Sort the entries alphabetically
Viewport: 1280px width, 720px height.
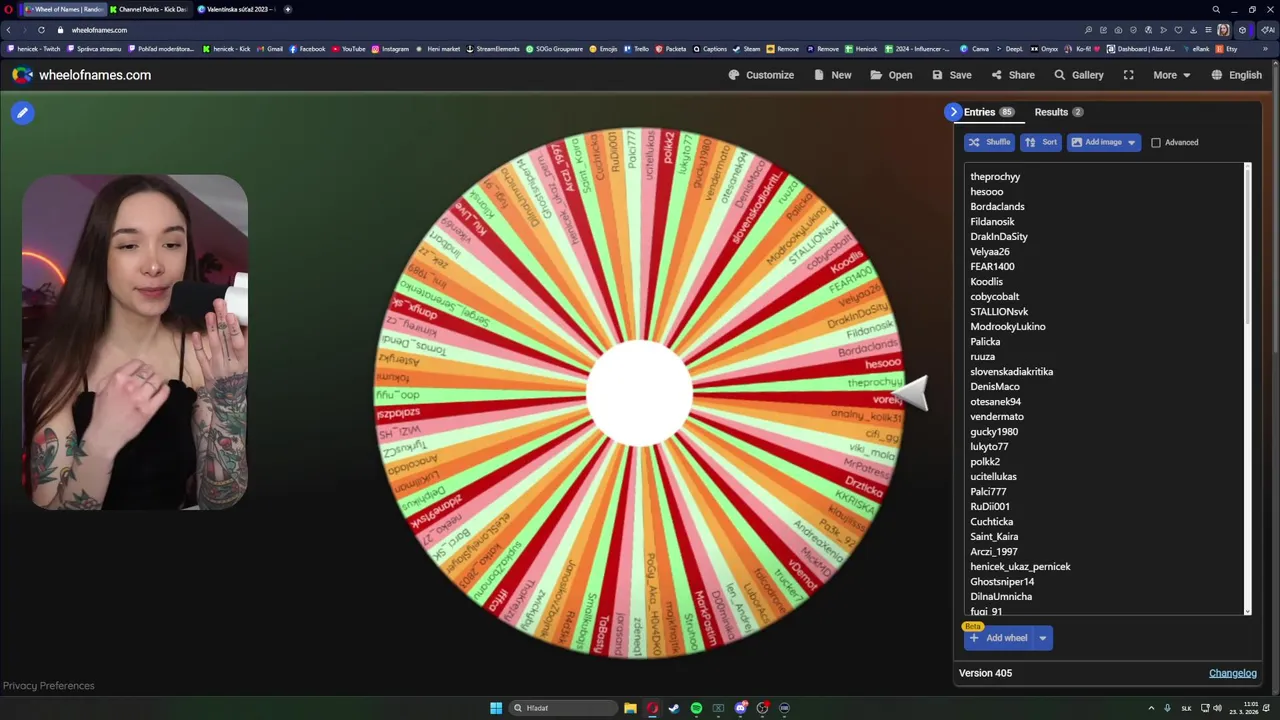tap(1041, 143)
